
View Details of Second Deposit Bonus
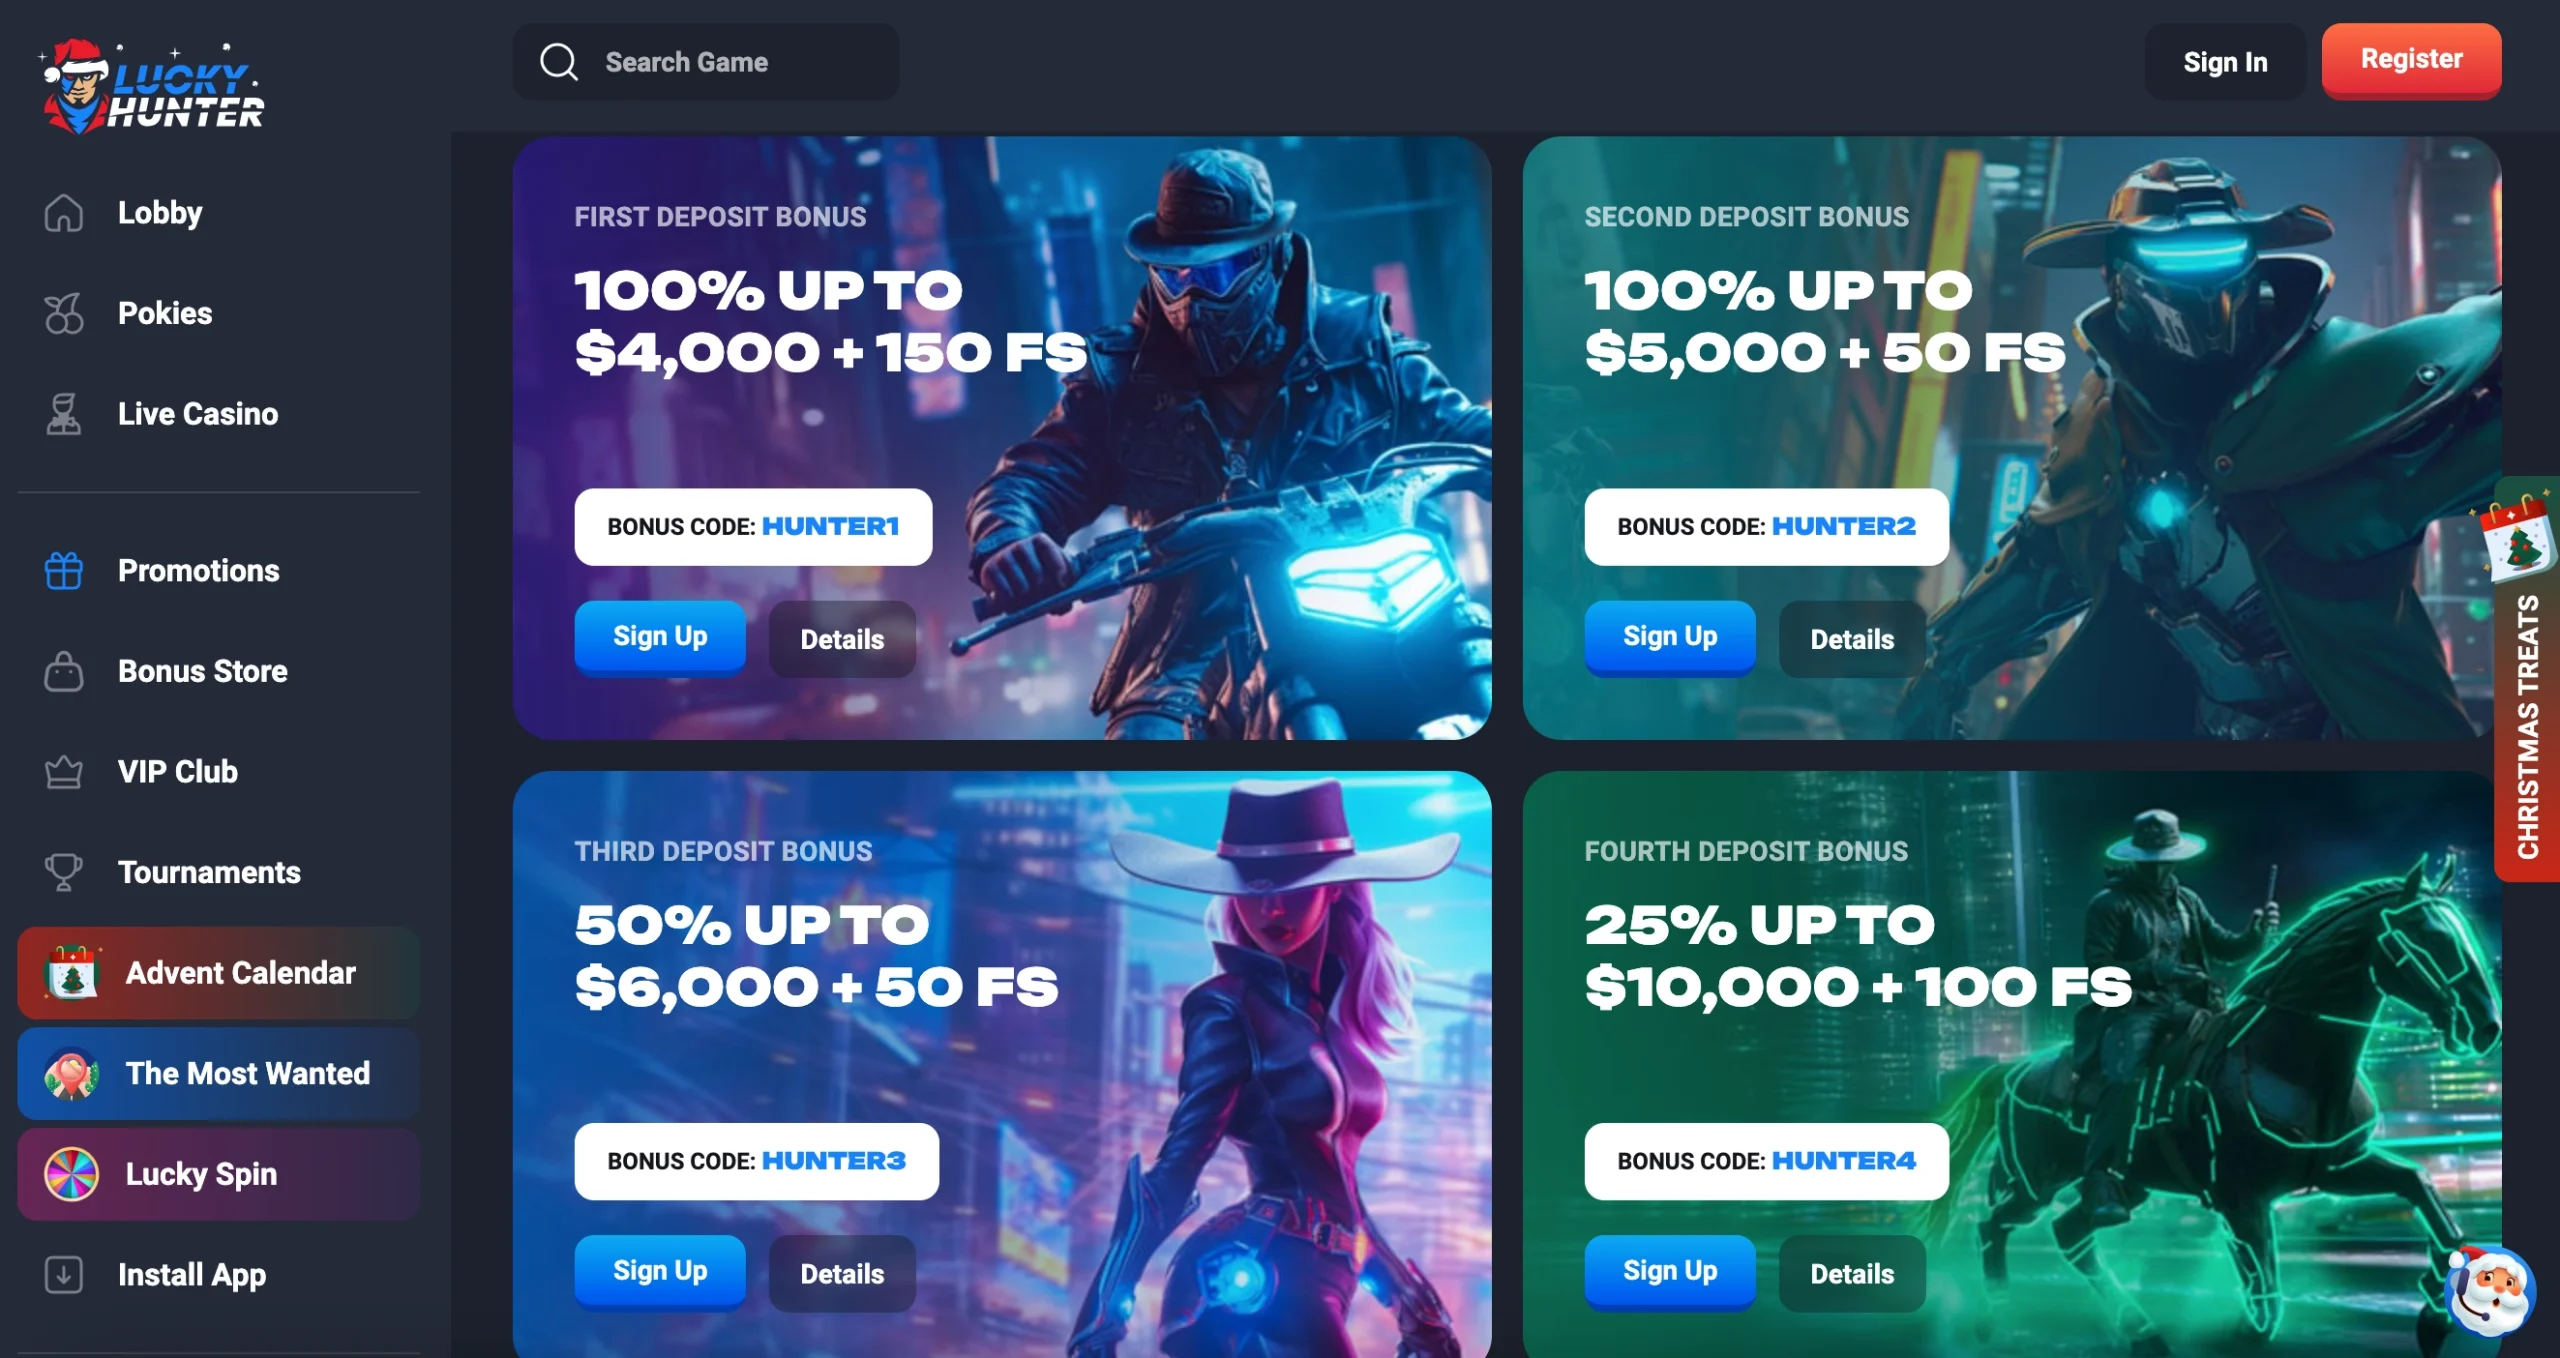[1852, 639]
